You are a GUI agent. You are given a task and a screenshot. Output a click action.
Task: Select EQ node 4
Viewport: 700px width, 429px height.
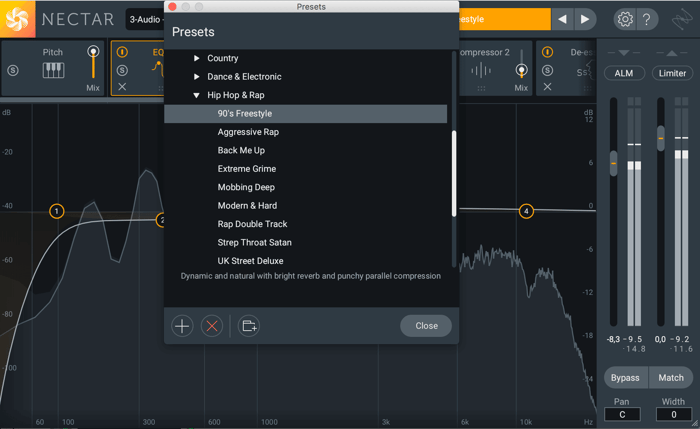click(x=526, y=211)
